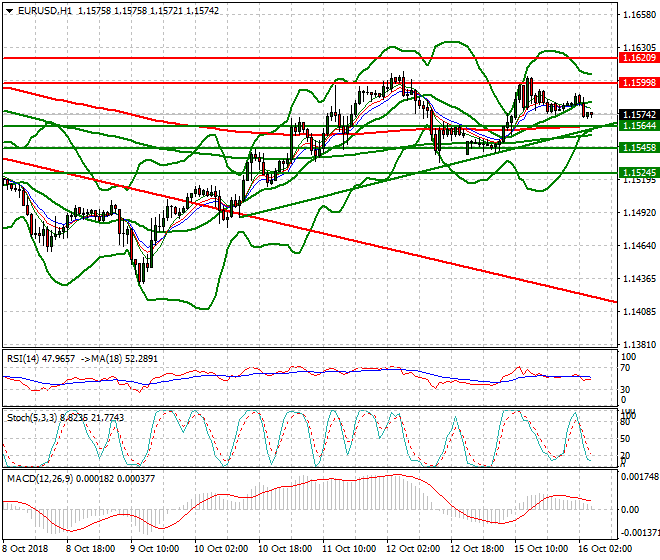Viewport: 660px width, 560px height.
Task: Click the 8 Oct 18:00 time axis label
Action: [90, 549]
